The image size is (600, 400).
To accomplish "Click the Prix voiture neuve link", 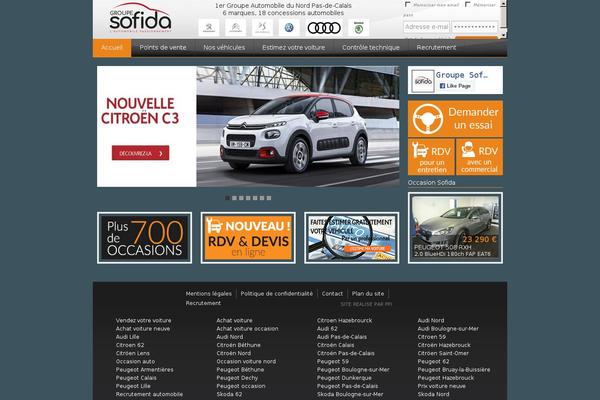I will pos(442,386).
